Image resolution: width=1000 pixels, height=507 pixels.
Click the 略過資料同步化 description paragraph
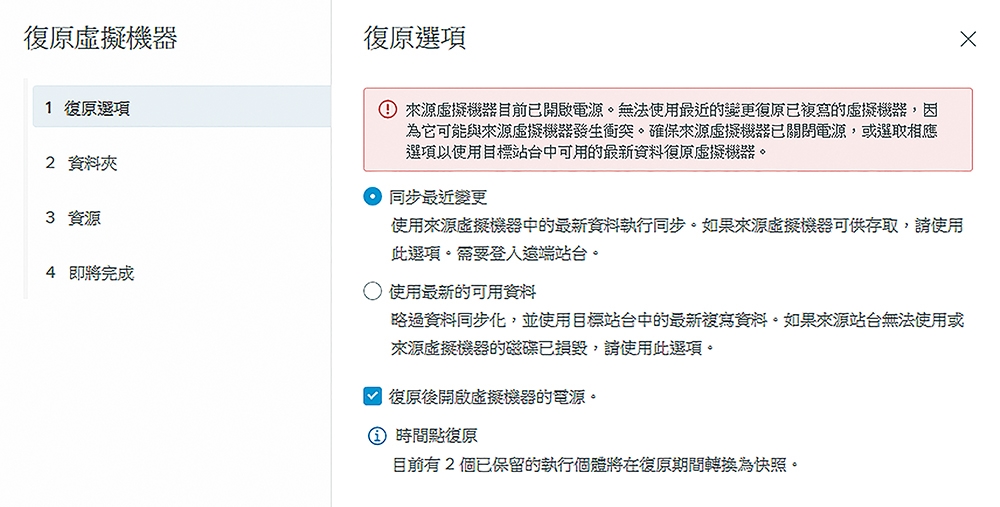click(677, 334)
